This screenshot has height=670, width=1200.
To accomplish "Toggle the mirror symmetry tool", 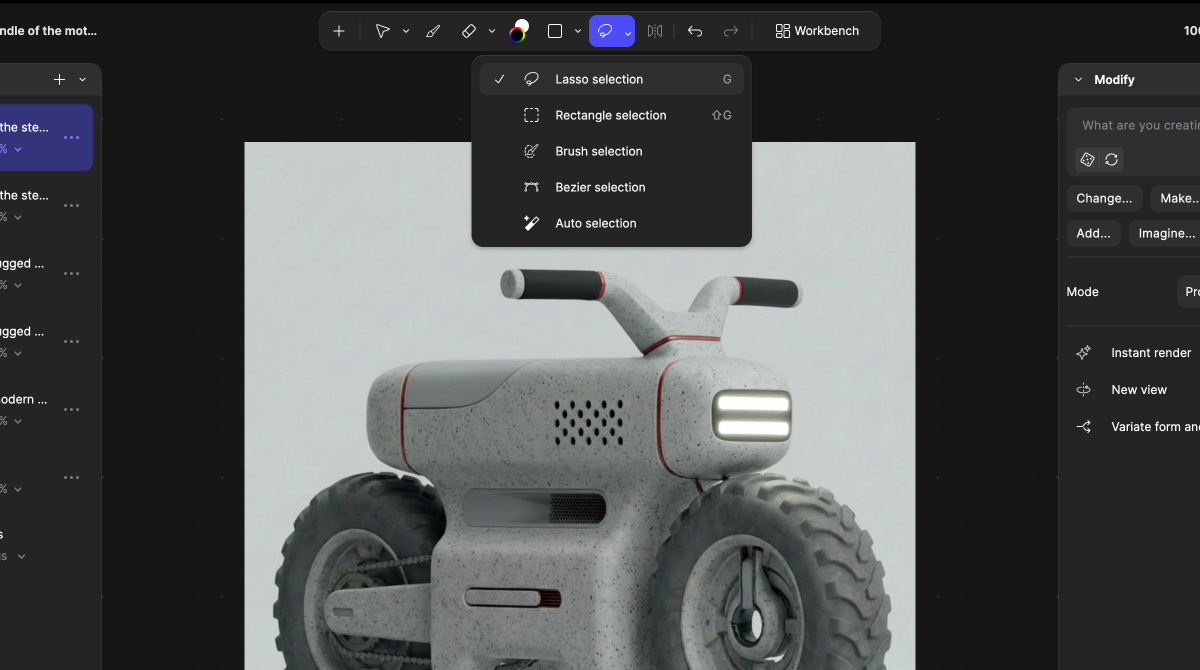I will click(x=655, y=31).
